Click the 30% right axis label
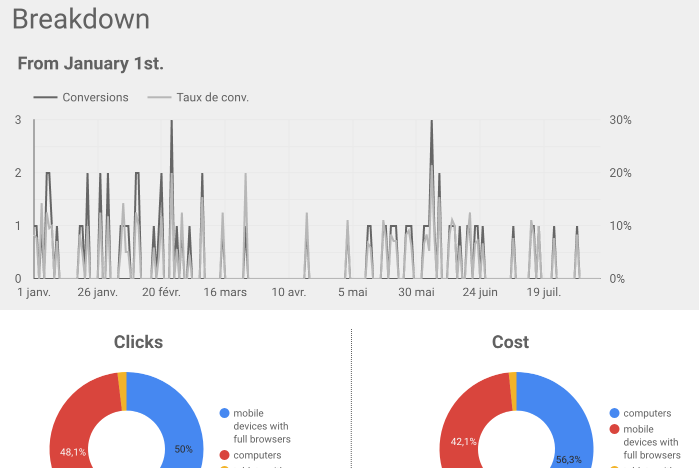699x468 pixels. [621, 120]
